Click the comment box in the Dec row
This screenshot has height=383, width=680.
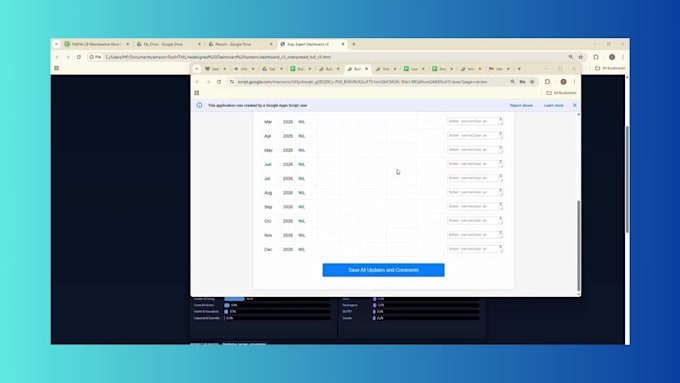click(x=474, y=249)
